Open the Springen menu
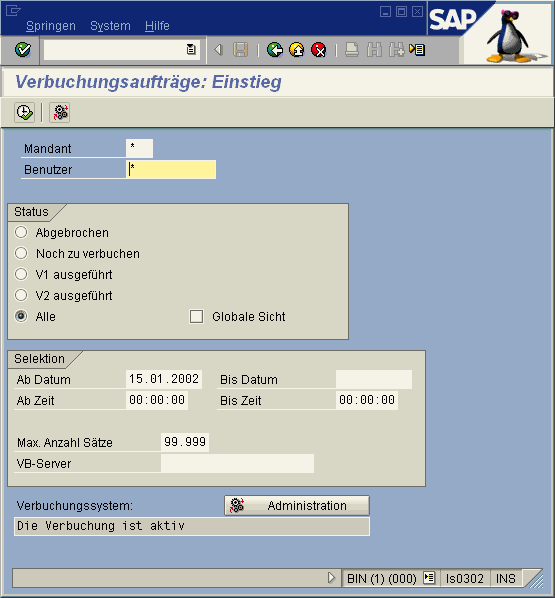The height and width of the screenshot is (598, 555). (x=51, y=26)
